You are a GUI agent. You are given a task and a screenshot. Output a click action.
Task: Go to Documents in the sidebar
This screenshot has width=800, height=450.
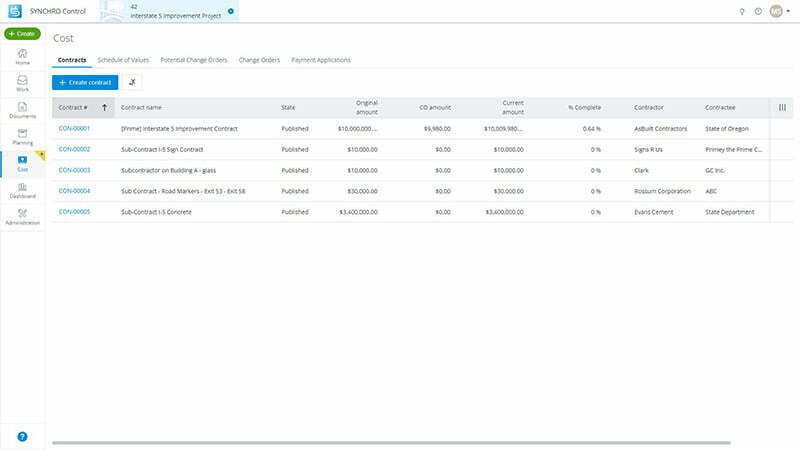tap(22, 109)
